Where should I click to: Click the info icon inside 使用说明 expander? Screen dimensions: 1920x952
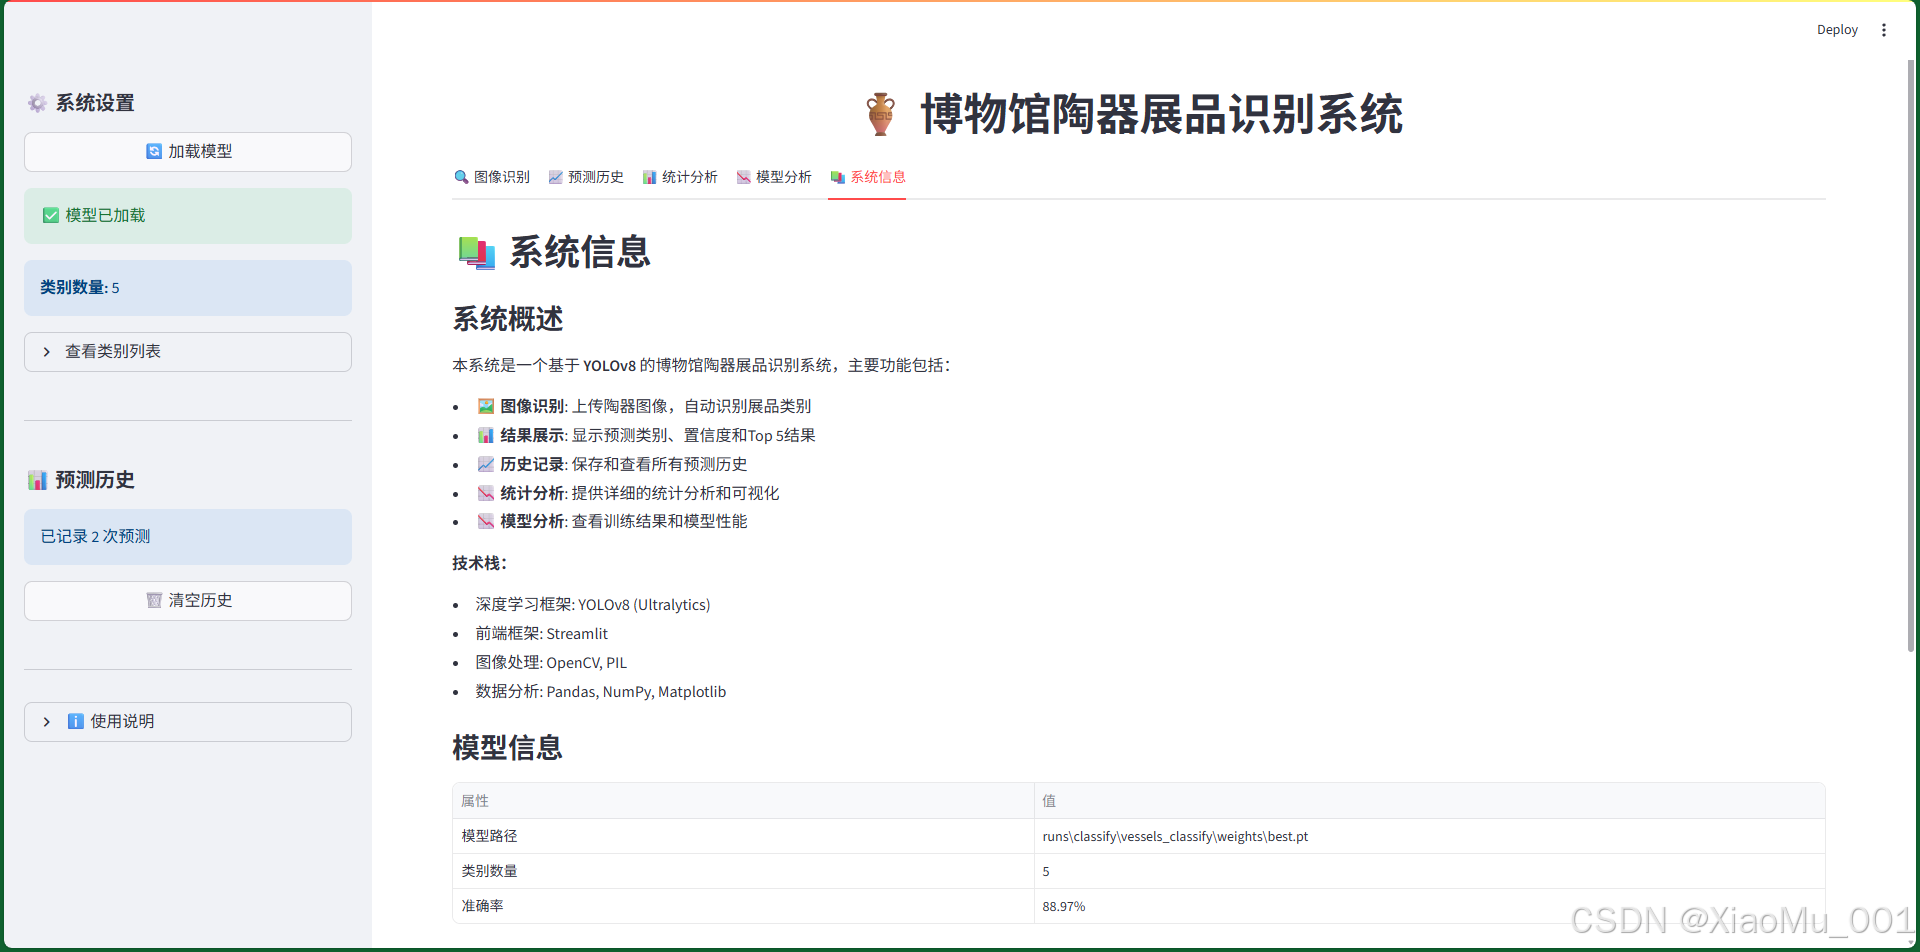tap(76, 720)
